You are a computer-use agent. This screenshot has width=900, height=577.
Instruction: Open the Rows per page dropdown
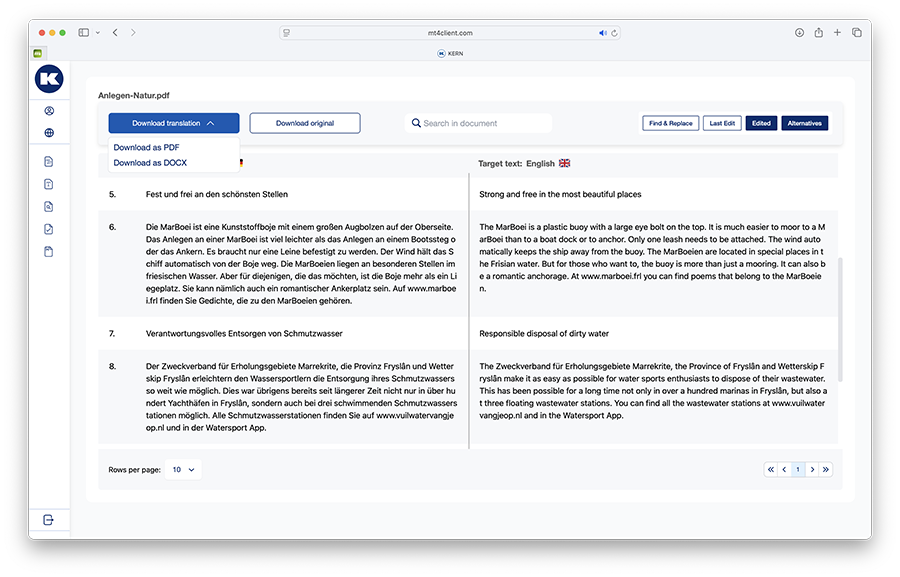click(183, 470)
